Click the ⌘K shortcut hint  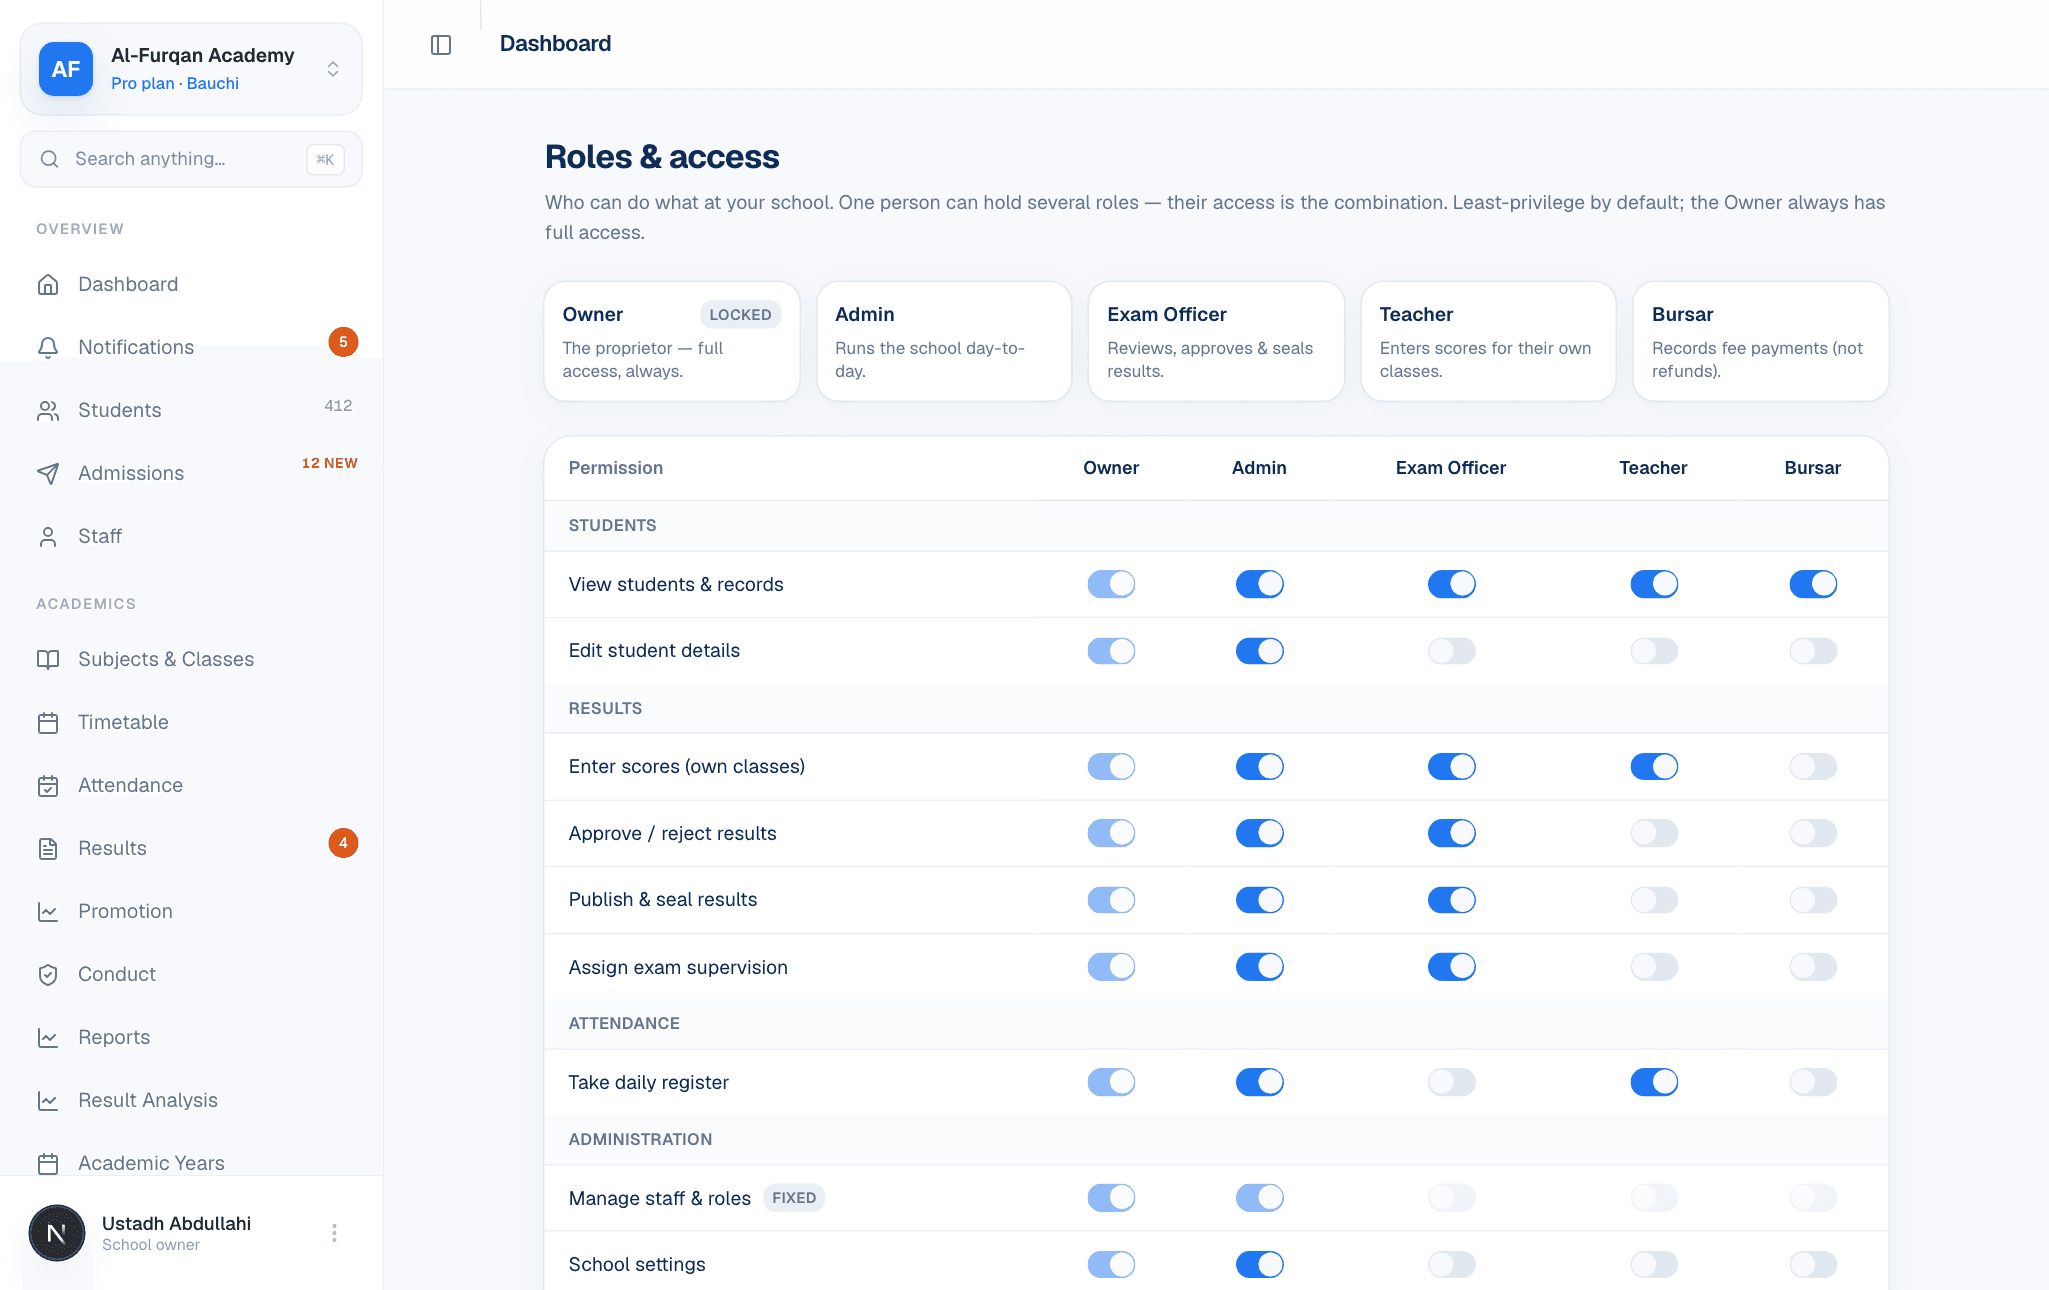point(325,160)
